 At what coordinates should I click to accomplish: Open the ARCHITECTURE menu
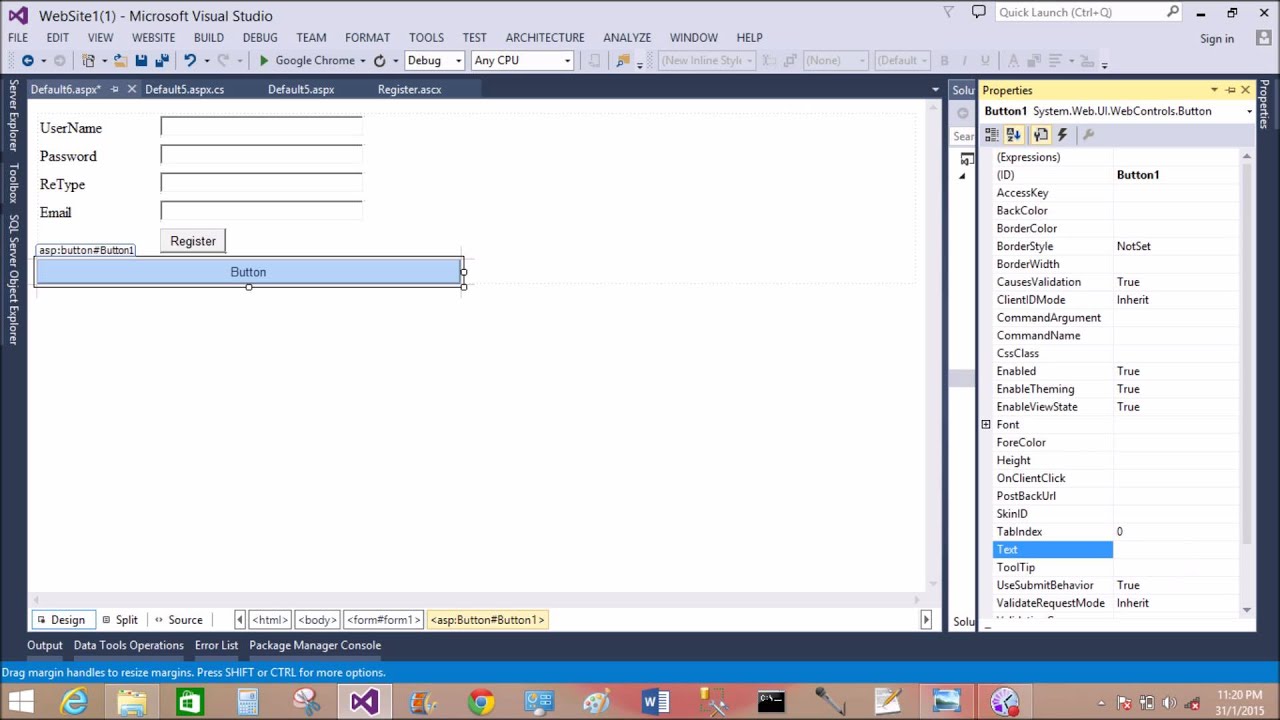pos(545,37)
